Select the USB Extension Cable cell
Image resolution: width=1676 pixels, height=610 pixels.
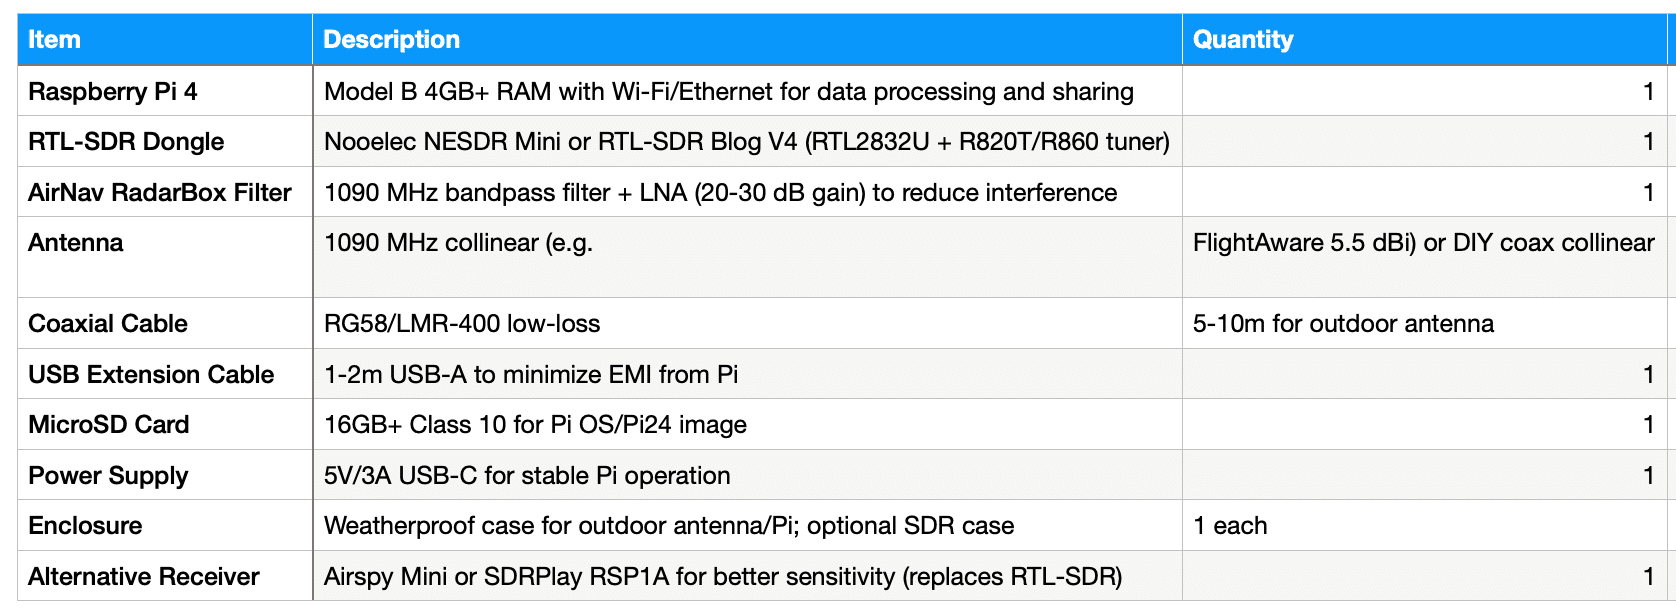(x=151, y=375)
